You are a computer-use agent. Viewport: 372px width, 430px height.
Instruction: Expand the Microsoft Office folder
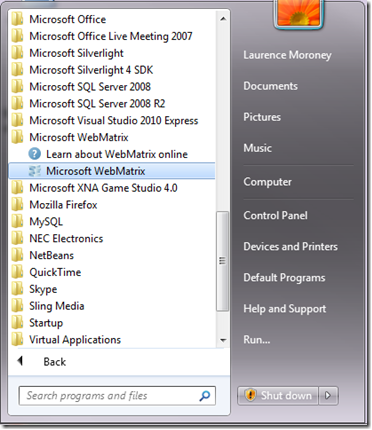tap(112, 19)
